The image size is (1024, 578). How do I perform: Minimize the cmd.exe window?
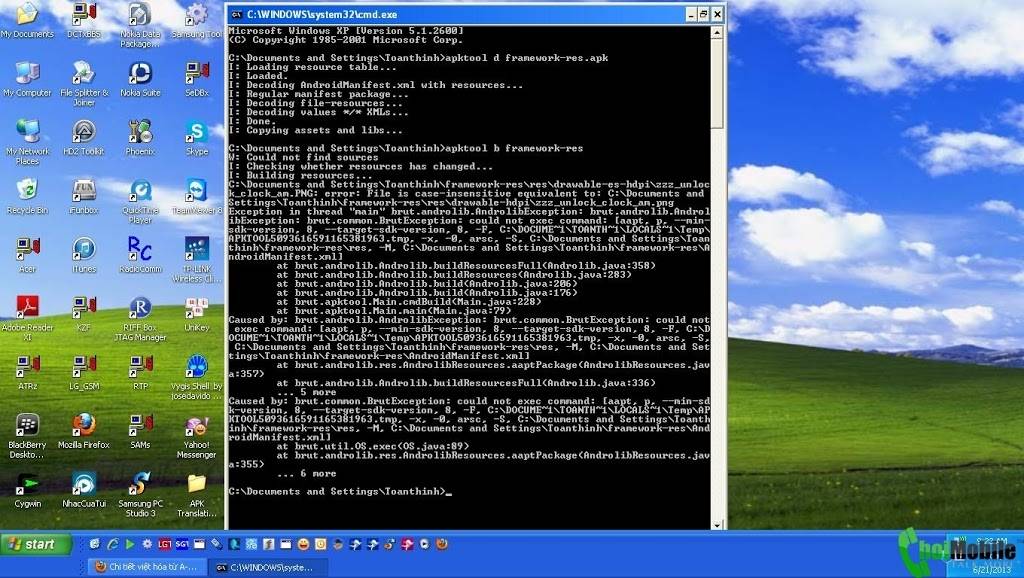point(691,14)
